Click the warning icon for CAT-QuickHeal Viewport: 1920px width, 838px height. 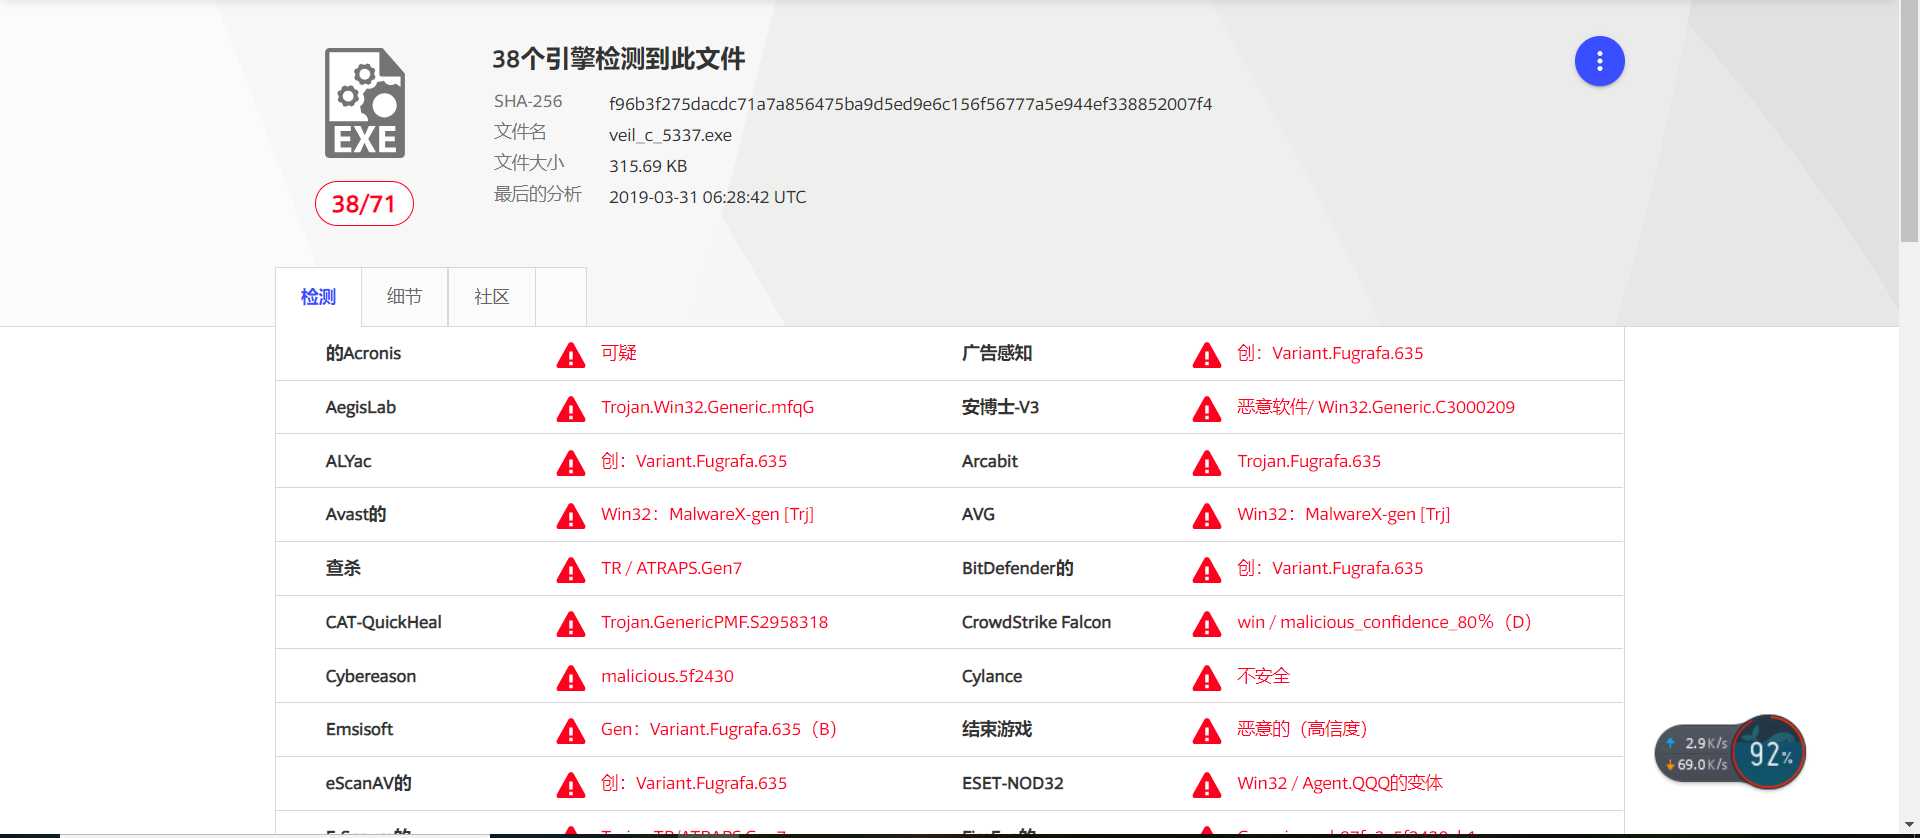click(x=570, y=624)
